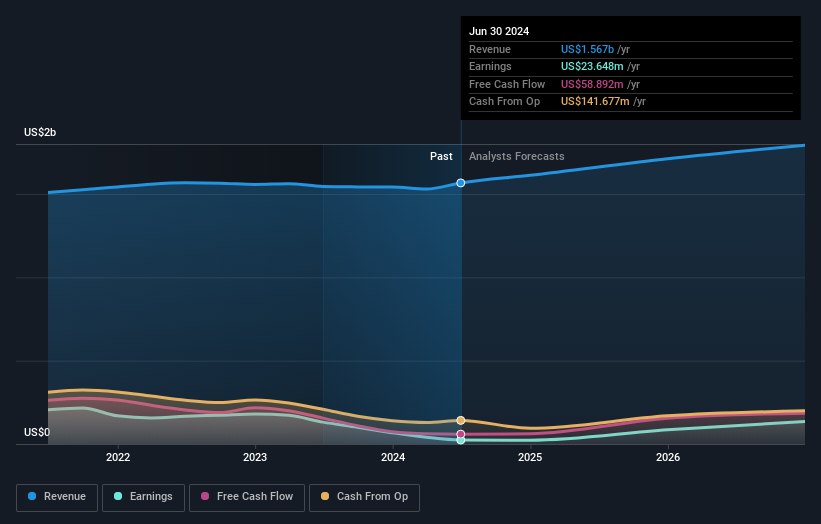Image resolution: width=821 pixels, height=524 pixels.
Task: Click the Free Cash Flow pink data point marker
Action: [x=461, y=434]
